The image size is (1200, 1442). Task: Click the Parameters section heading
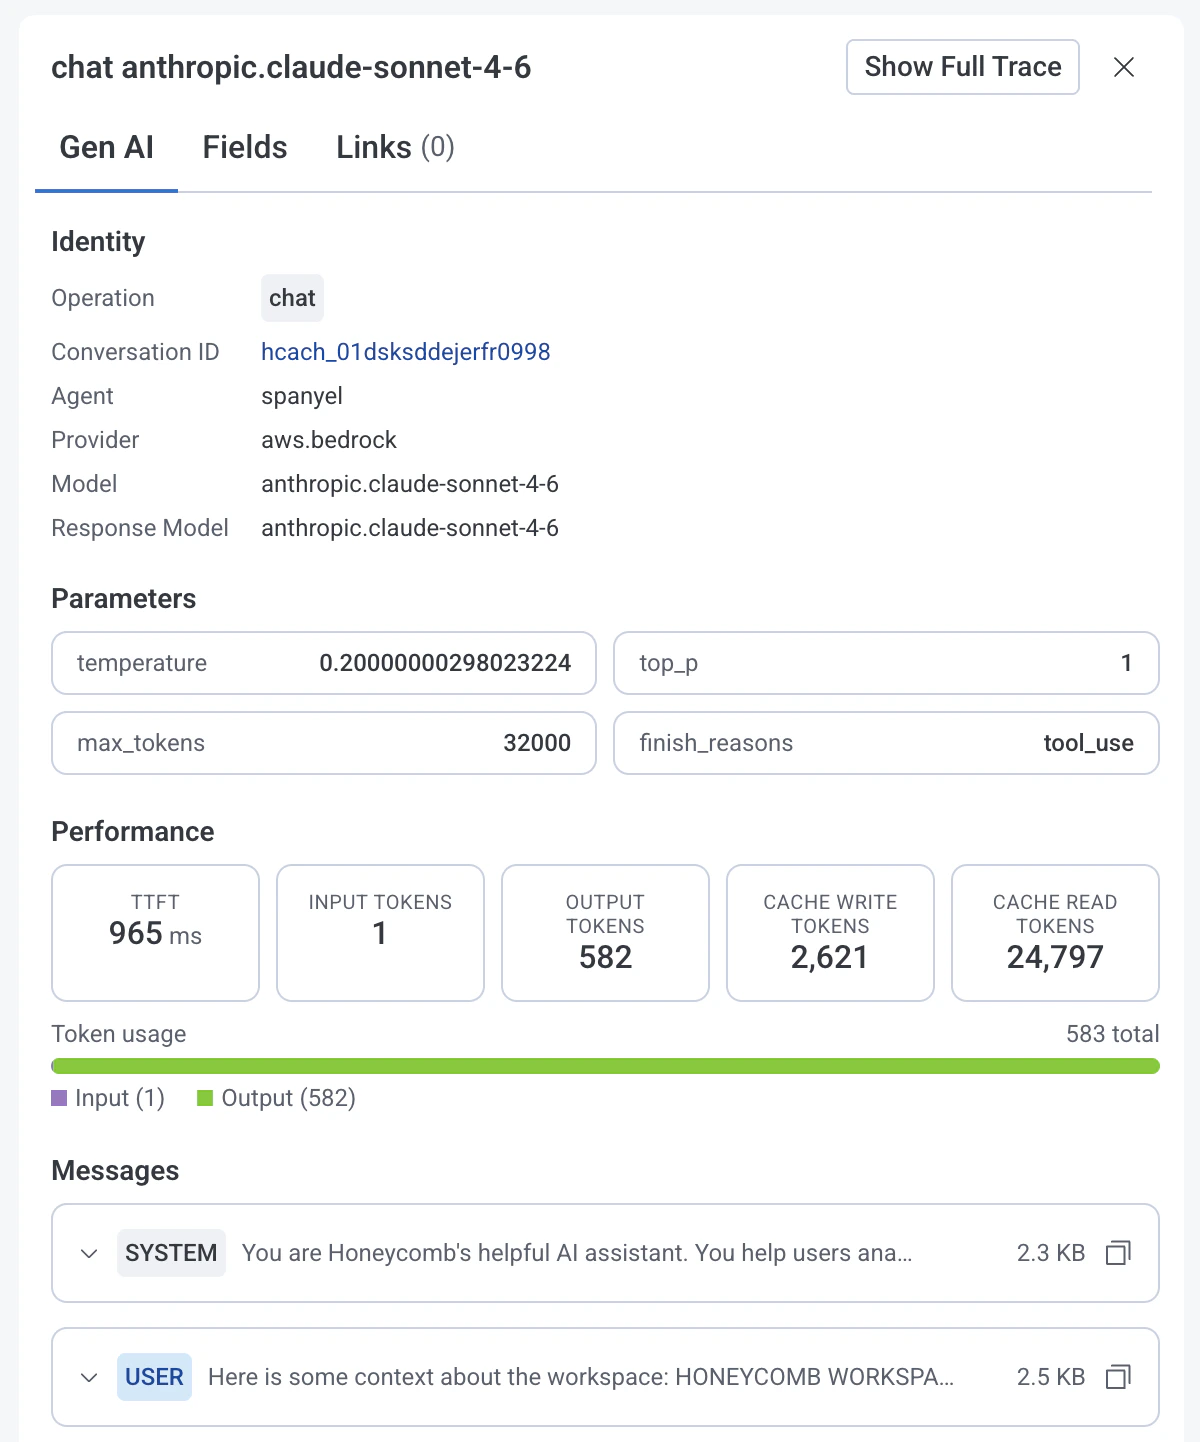click(124, 599)
